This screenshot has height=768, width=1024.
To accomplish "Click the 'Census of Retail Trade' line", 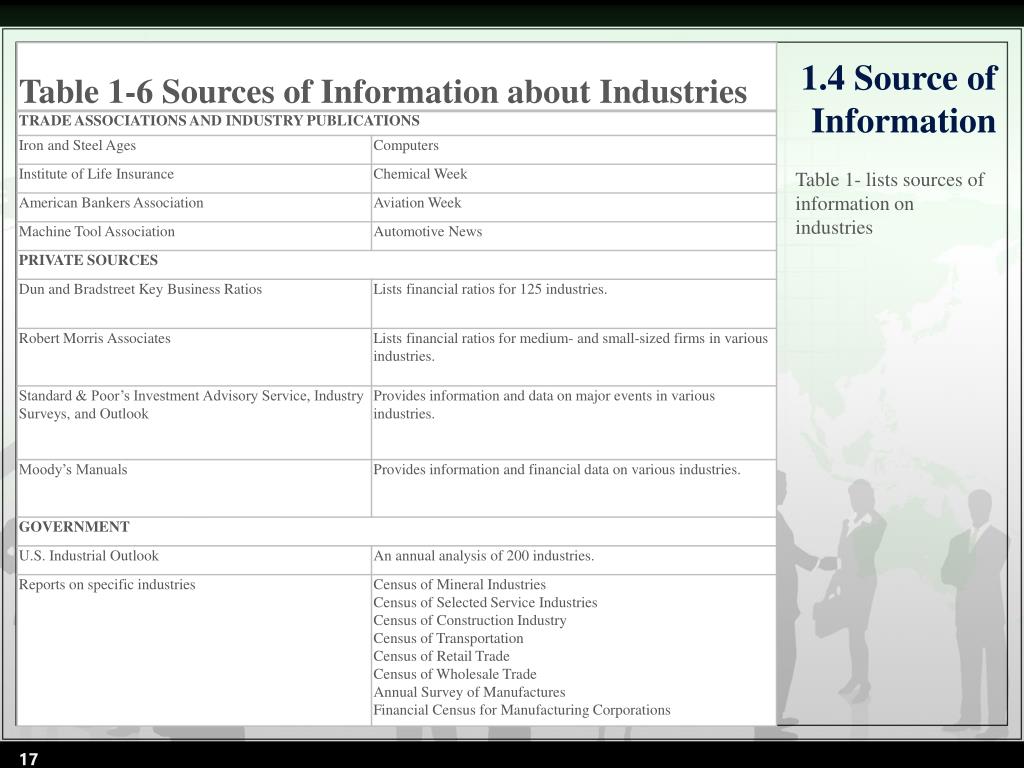I will pyautogui.click(x=441, y=656).
